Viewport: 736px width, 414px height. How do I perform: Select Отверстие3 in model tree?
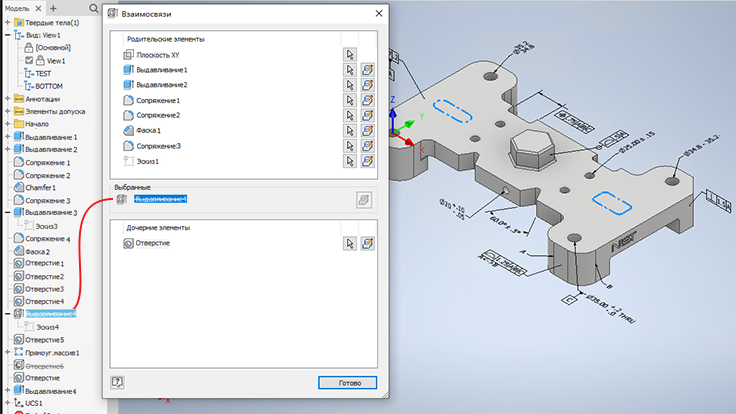(45, 289)
